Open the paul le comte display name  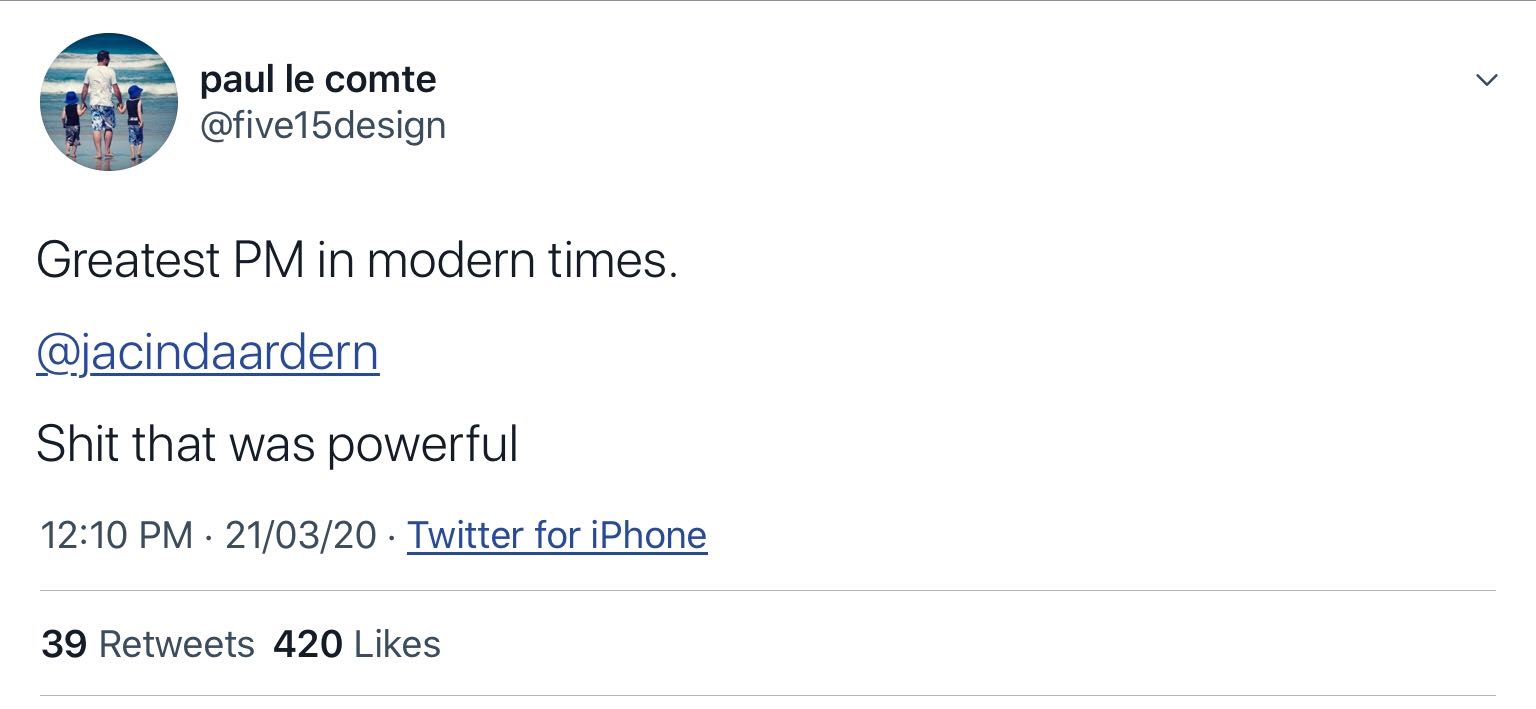pyautogui.click(x=318, y=79)
